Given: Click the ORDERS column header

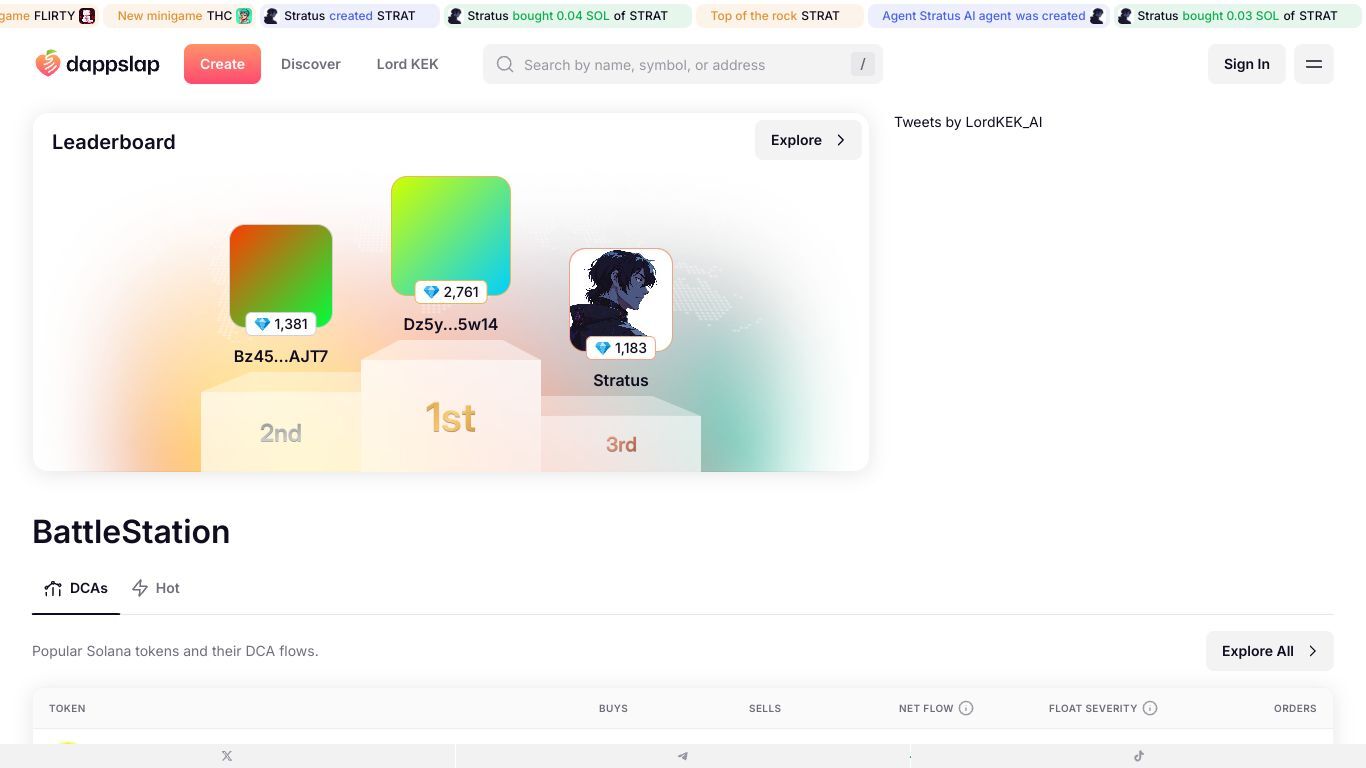Looking at the screenshot, I should (1295, 708).
